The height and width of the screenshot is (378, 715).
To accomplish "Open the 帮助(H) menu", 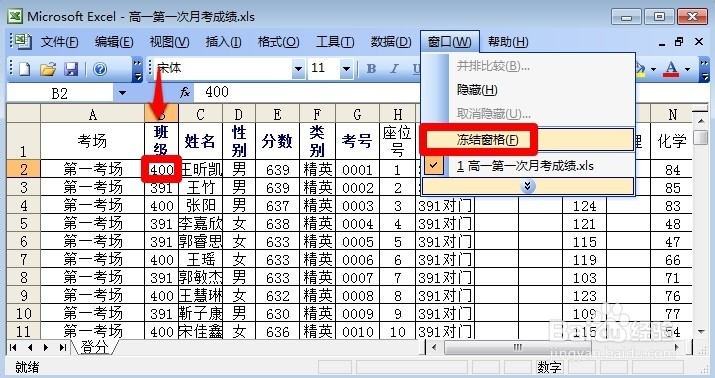I will point(508,42).
